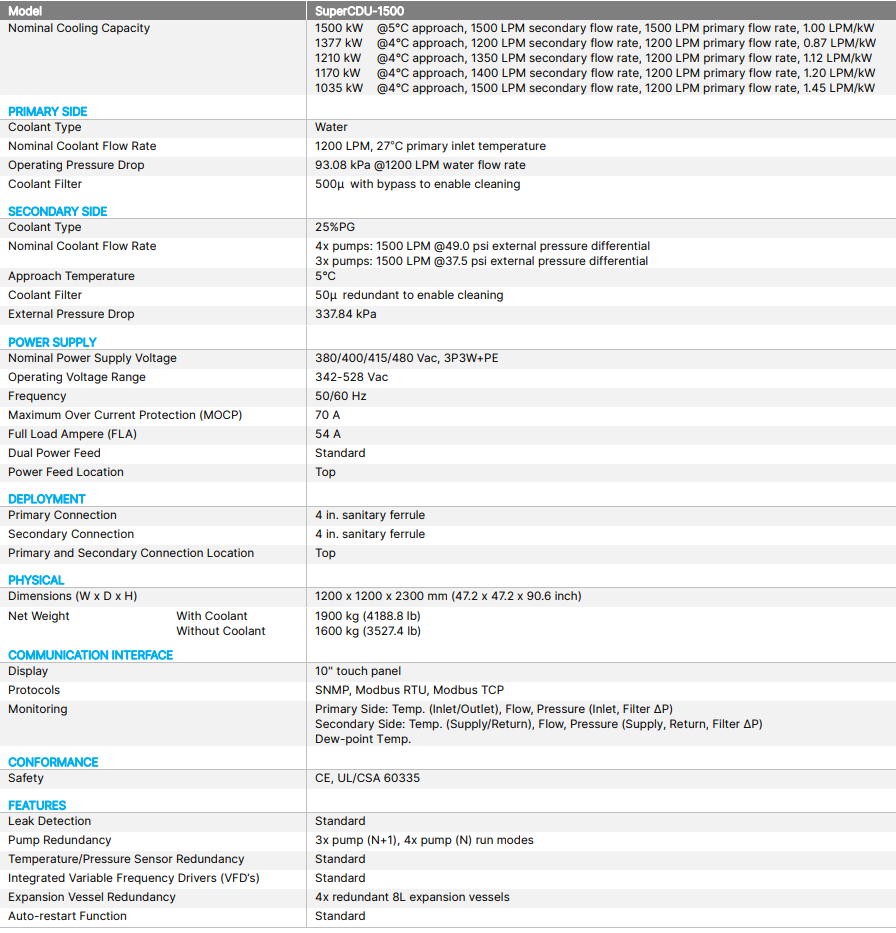This screenshot has height=933, width=896.
Task: Select the PHYSICAL section heading
Action: pos(36,580)
